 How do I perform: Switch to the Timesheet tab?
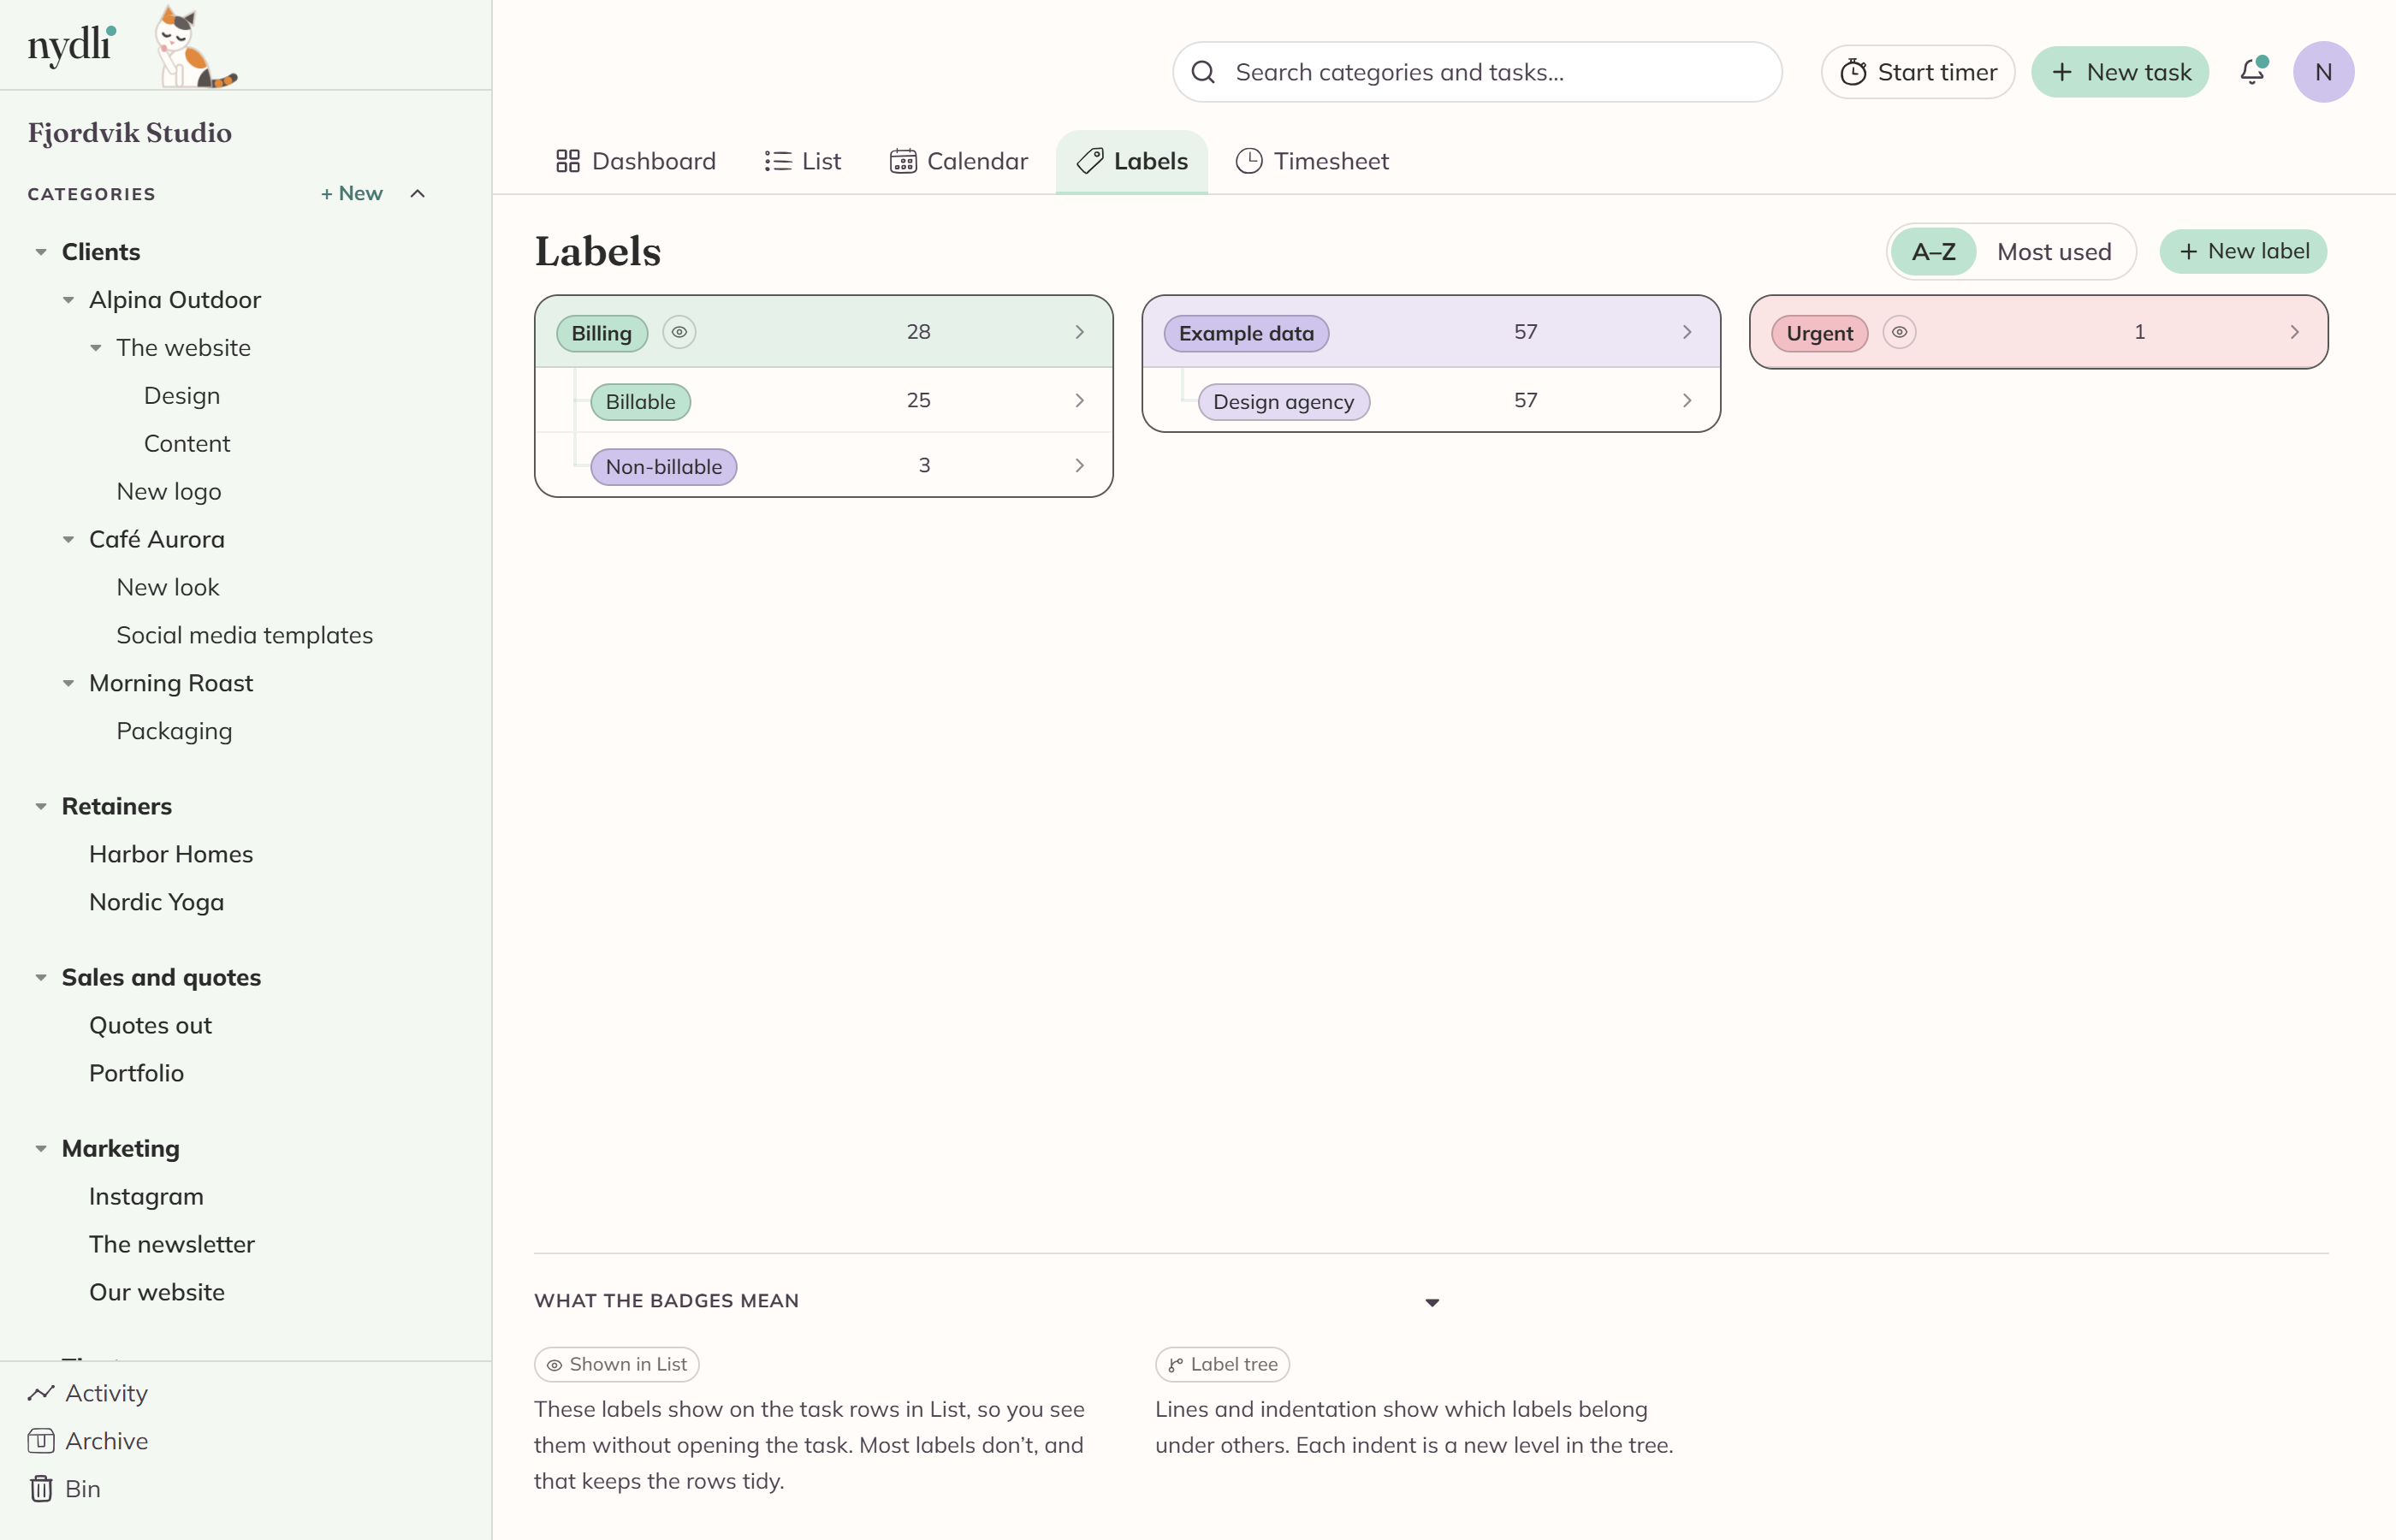(1313, 161)
